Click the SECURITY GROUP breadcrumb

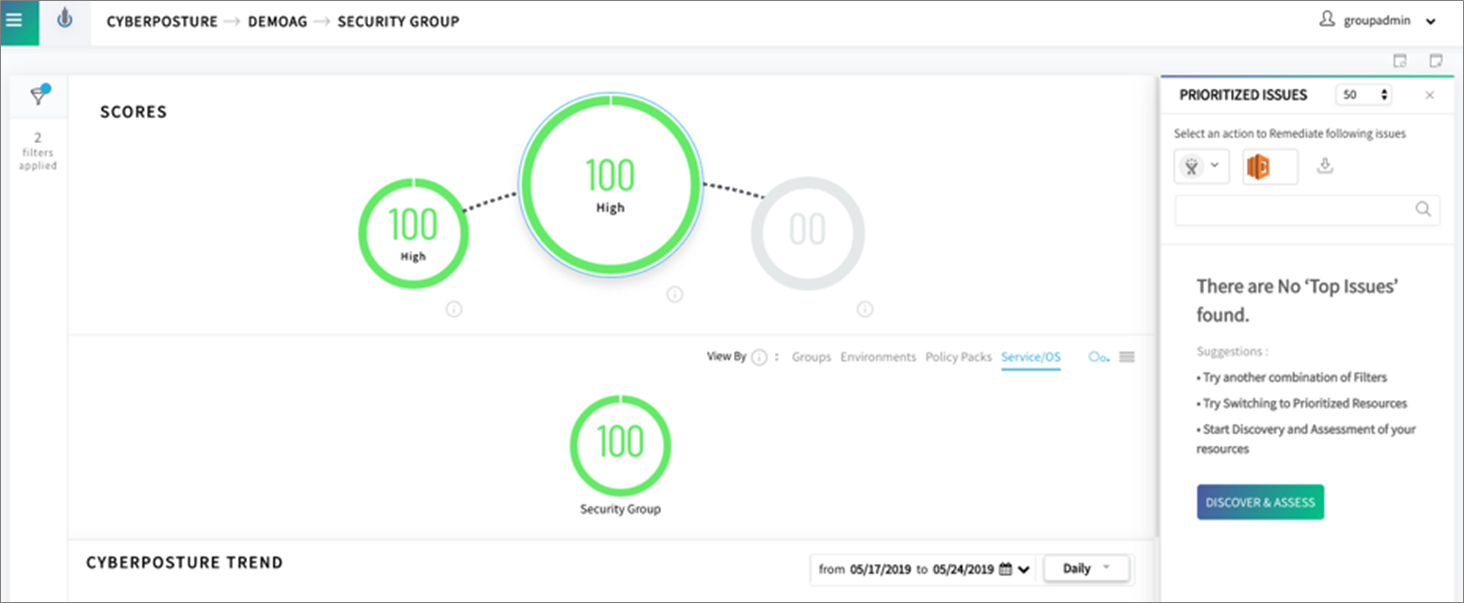(398, 21)
